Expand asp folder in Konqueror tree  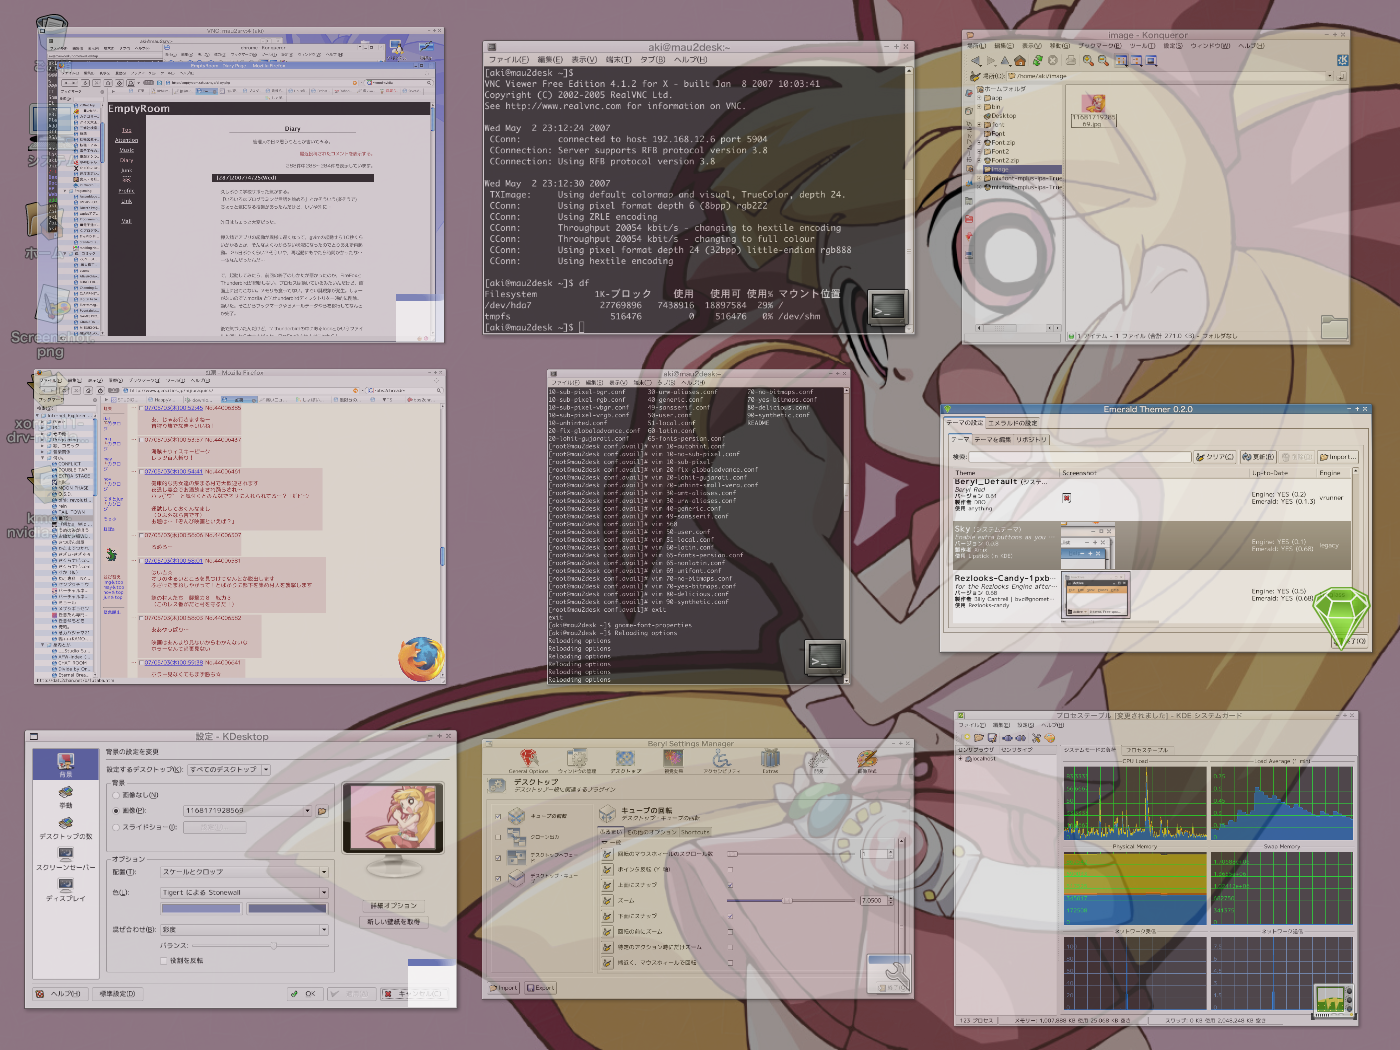click(979, 98)
